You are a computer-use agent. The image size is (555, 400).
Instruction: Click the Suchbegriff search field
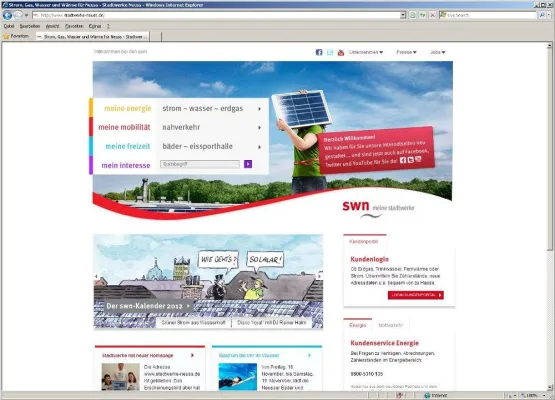click(x=200, y=164)
